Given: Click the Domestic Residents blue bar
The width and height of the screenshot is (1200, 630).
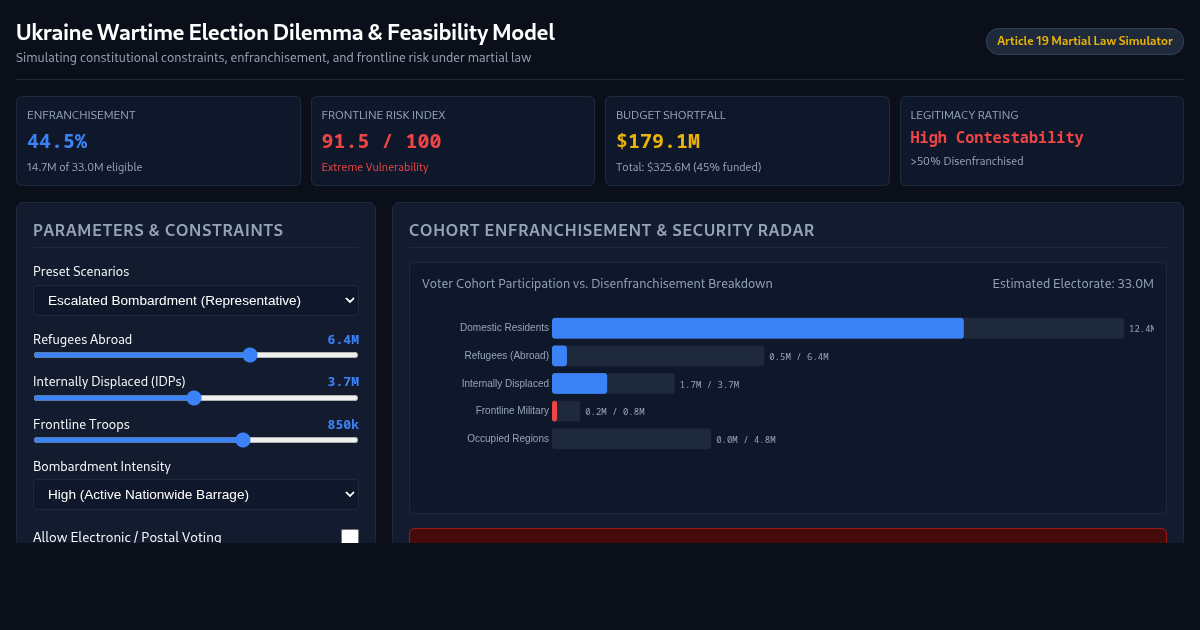Looking at the screenshot, I should pyautogui.click(x=758, y=328).
